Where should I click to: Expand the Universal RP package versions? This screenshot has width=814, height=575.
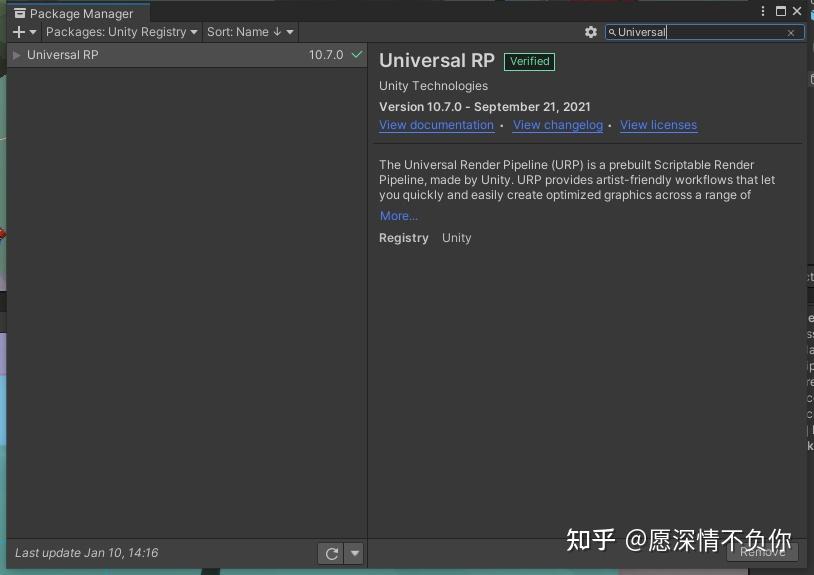(x=17, y=55)
